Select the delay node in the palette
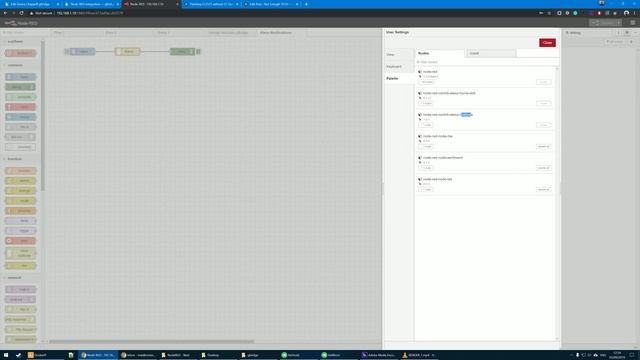 [20, 221]
